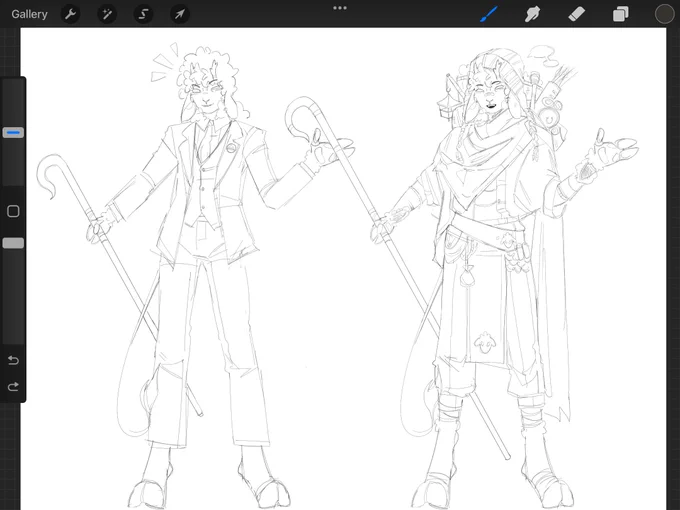Adjust the brush opacity slider handle
Image resolution: width=680 pixels, height=510 pixels.
pyautogui.click(x=13, y=243)
